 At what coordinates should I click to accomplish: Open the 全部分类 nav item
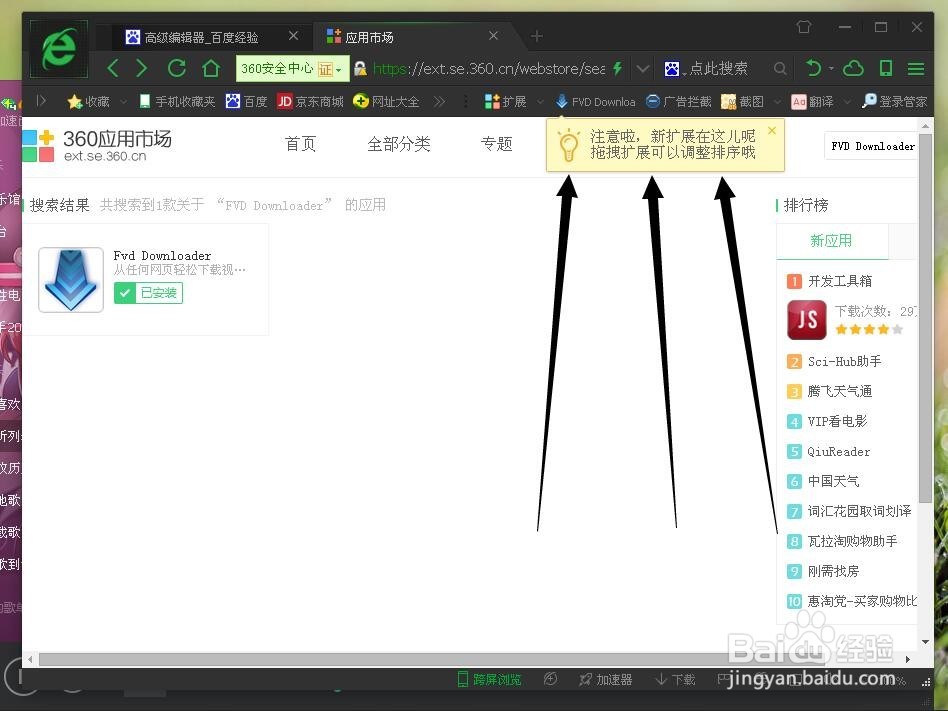399,144
